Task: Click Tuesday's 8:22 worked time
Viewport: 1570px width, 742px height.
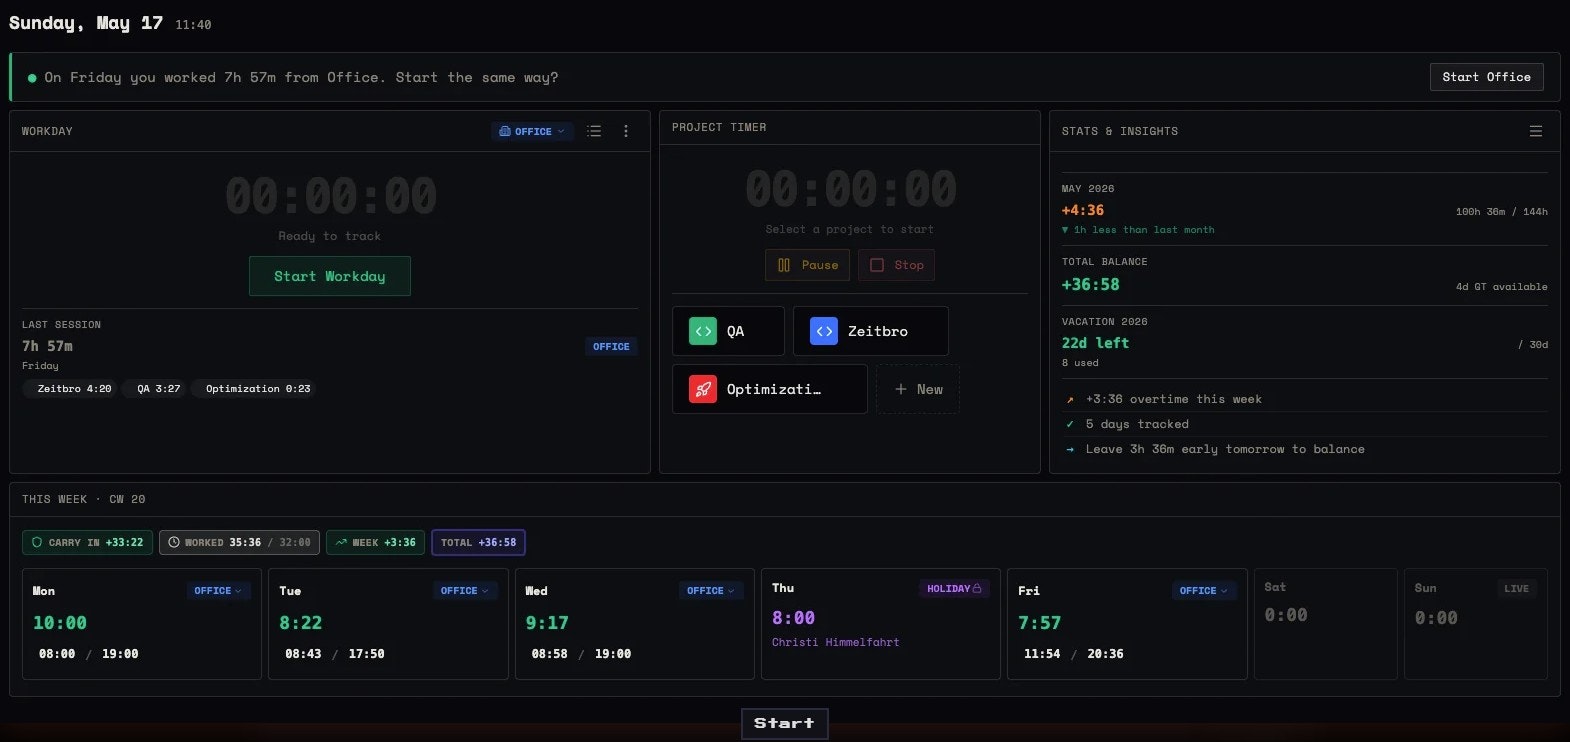Action: click(300, 623)
